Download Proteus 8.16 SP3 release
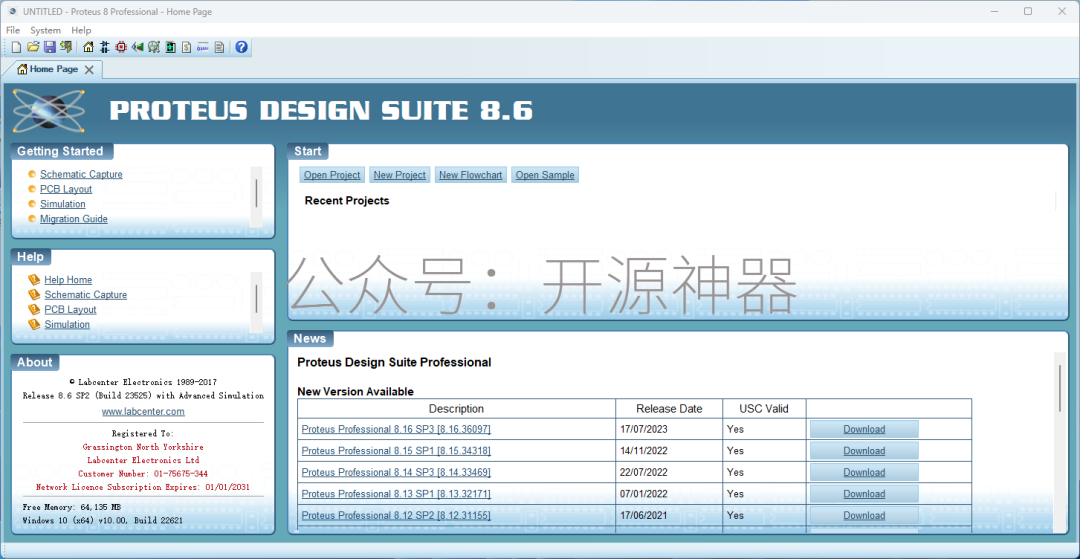Viewport: 1080px width, 559px height. click(x=864, y=429)
